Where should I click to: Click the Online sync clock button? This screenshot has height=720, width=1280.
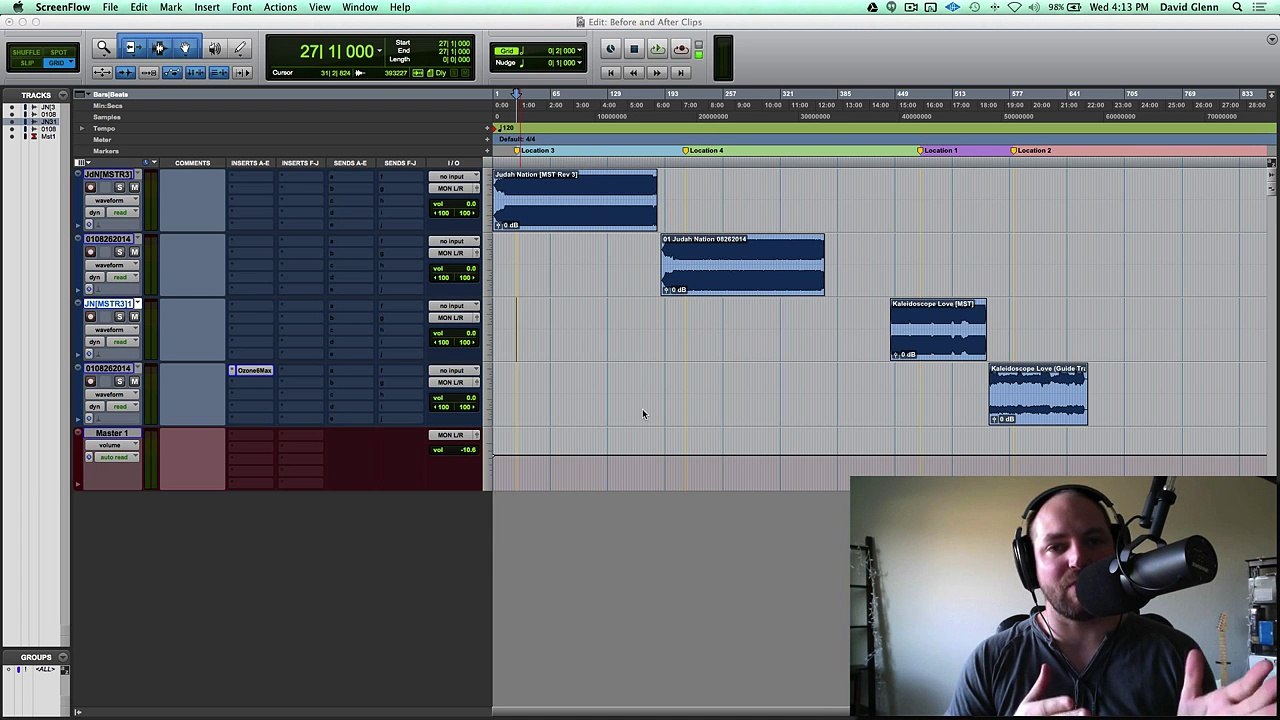coord(610,49)
